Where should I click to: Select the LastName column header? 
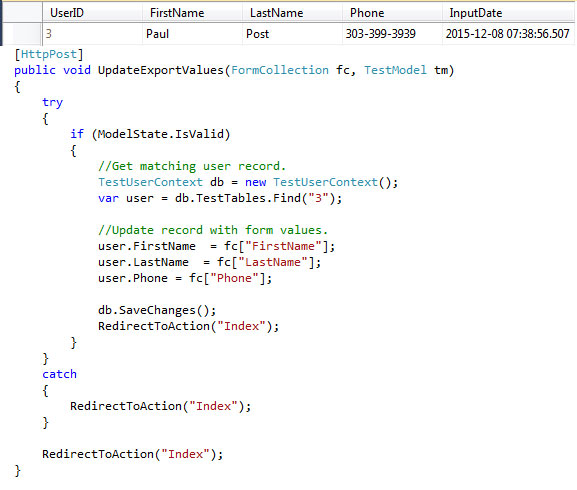[x=292, y=13]
